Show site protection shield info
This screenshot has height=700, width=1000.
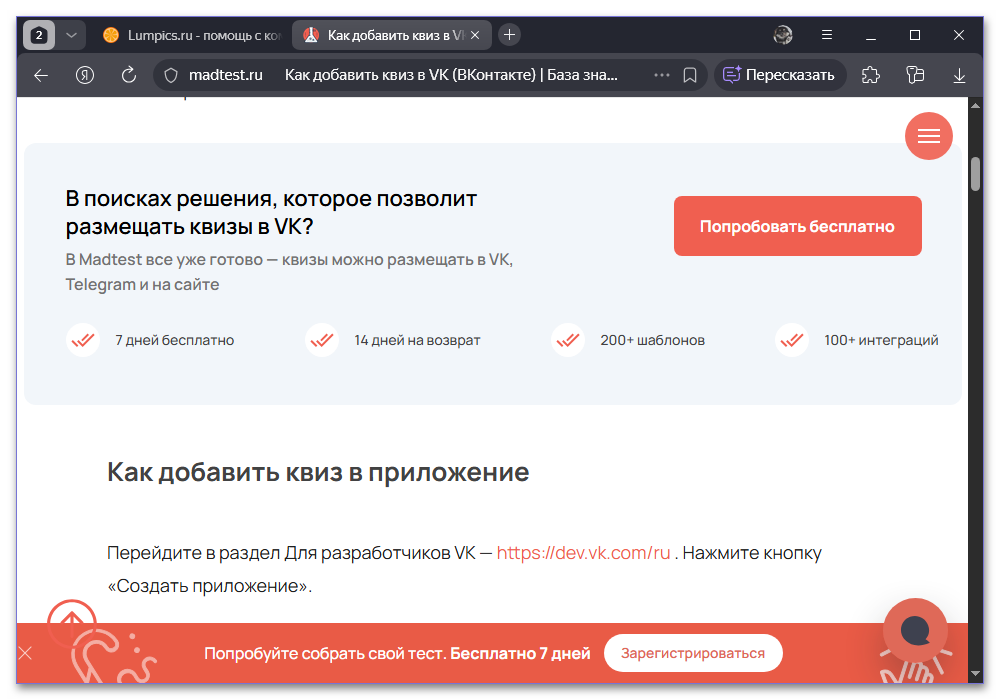click(x=171, y=75)
